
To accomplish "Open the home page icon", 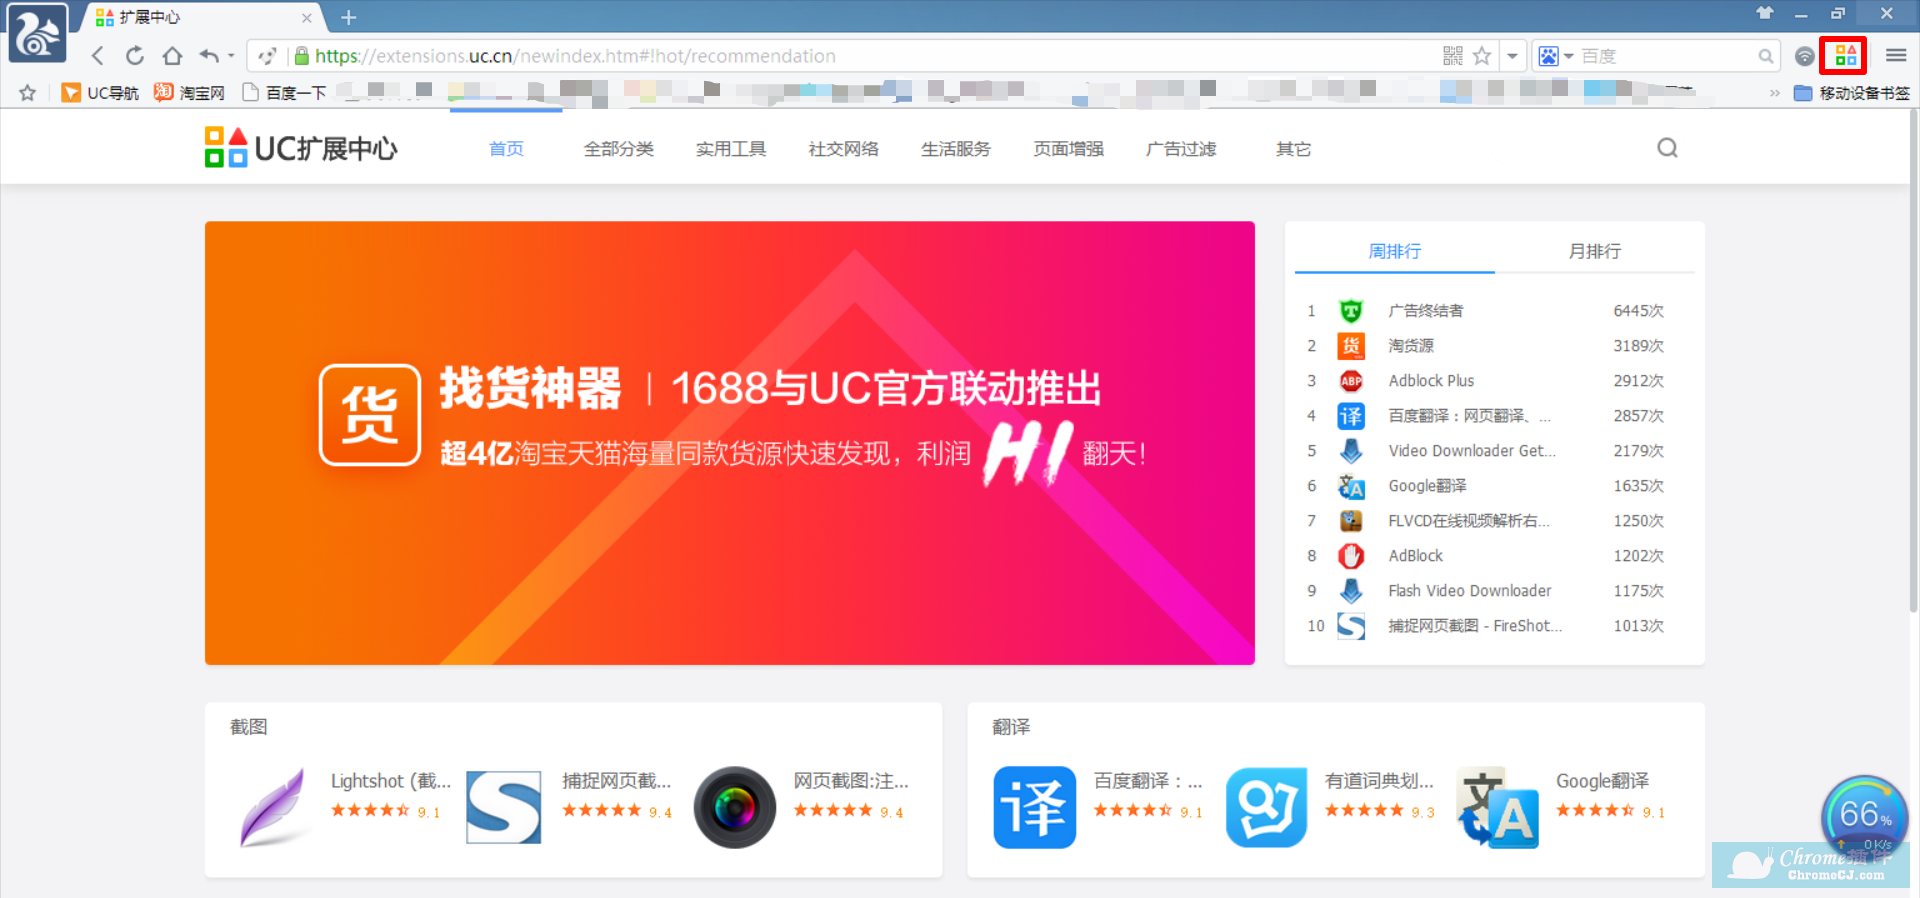I will click(x=173, y=56).
